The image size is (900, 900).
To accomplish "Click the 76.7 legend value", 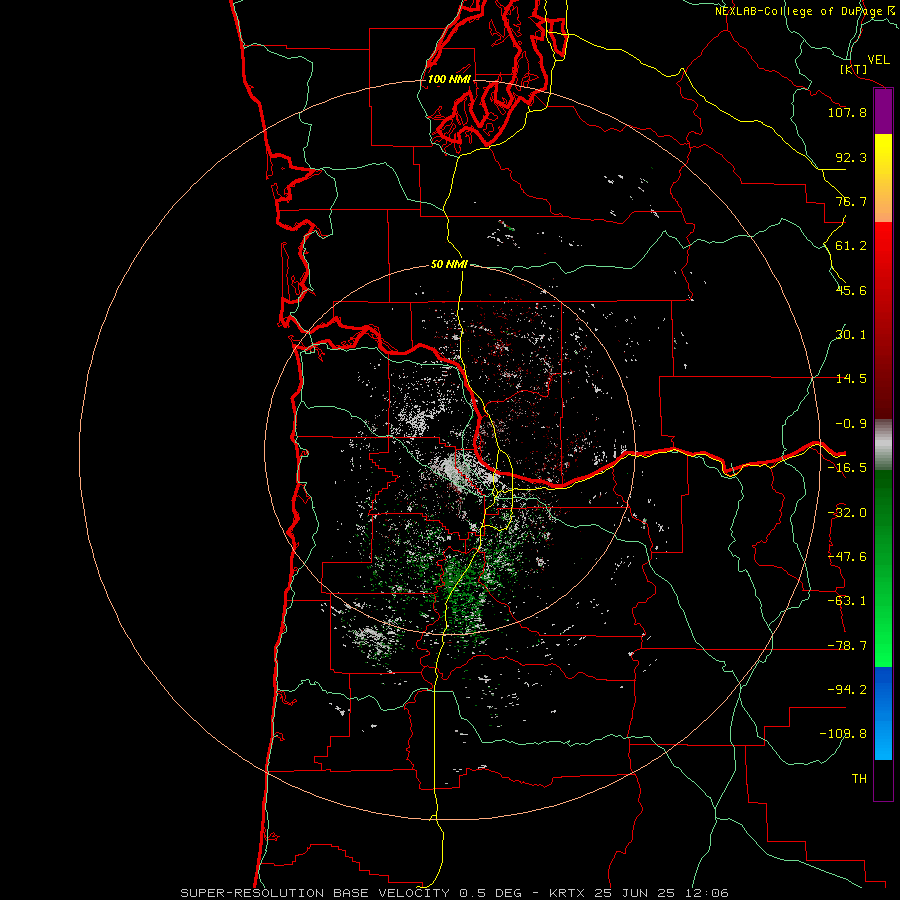I will tap(851, 201).
